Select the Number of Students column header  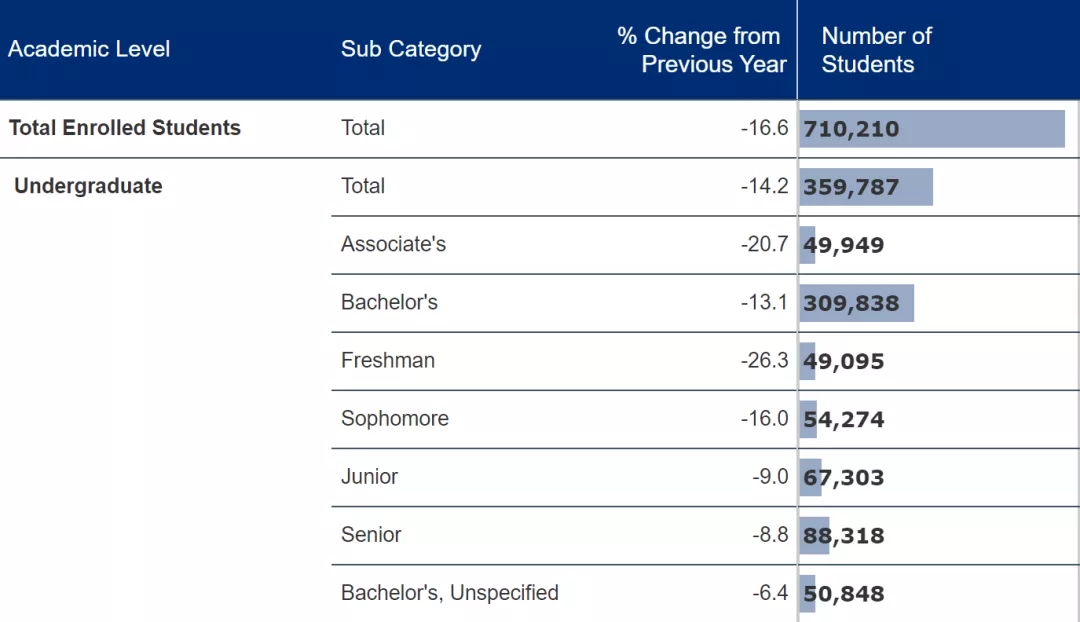pos(876,50)
